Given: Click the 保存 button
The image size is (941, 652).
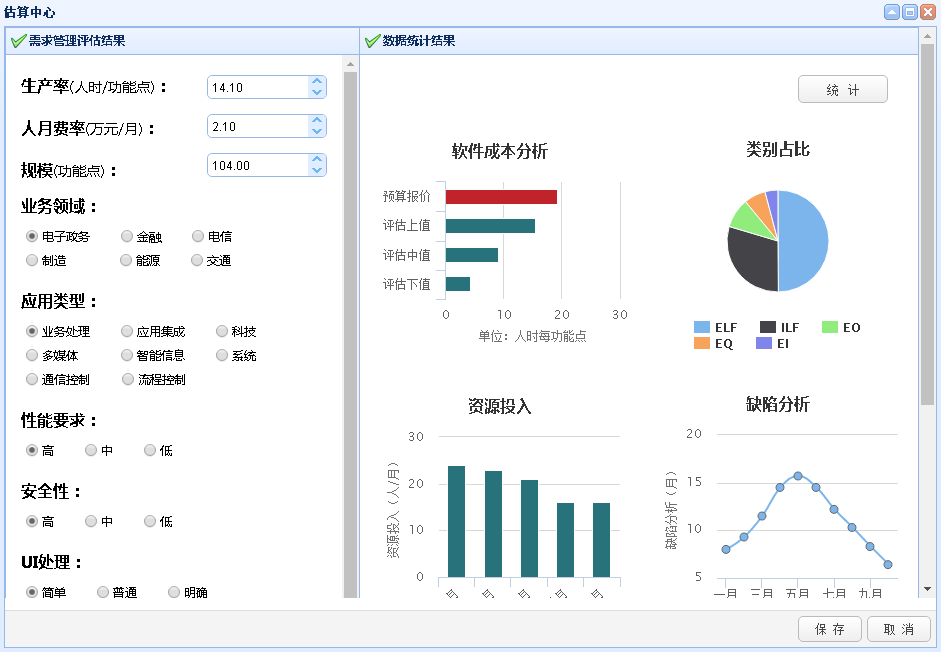Looking at the screenshot, I should [830, 629].
